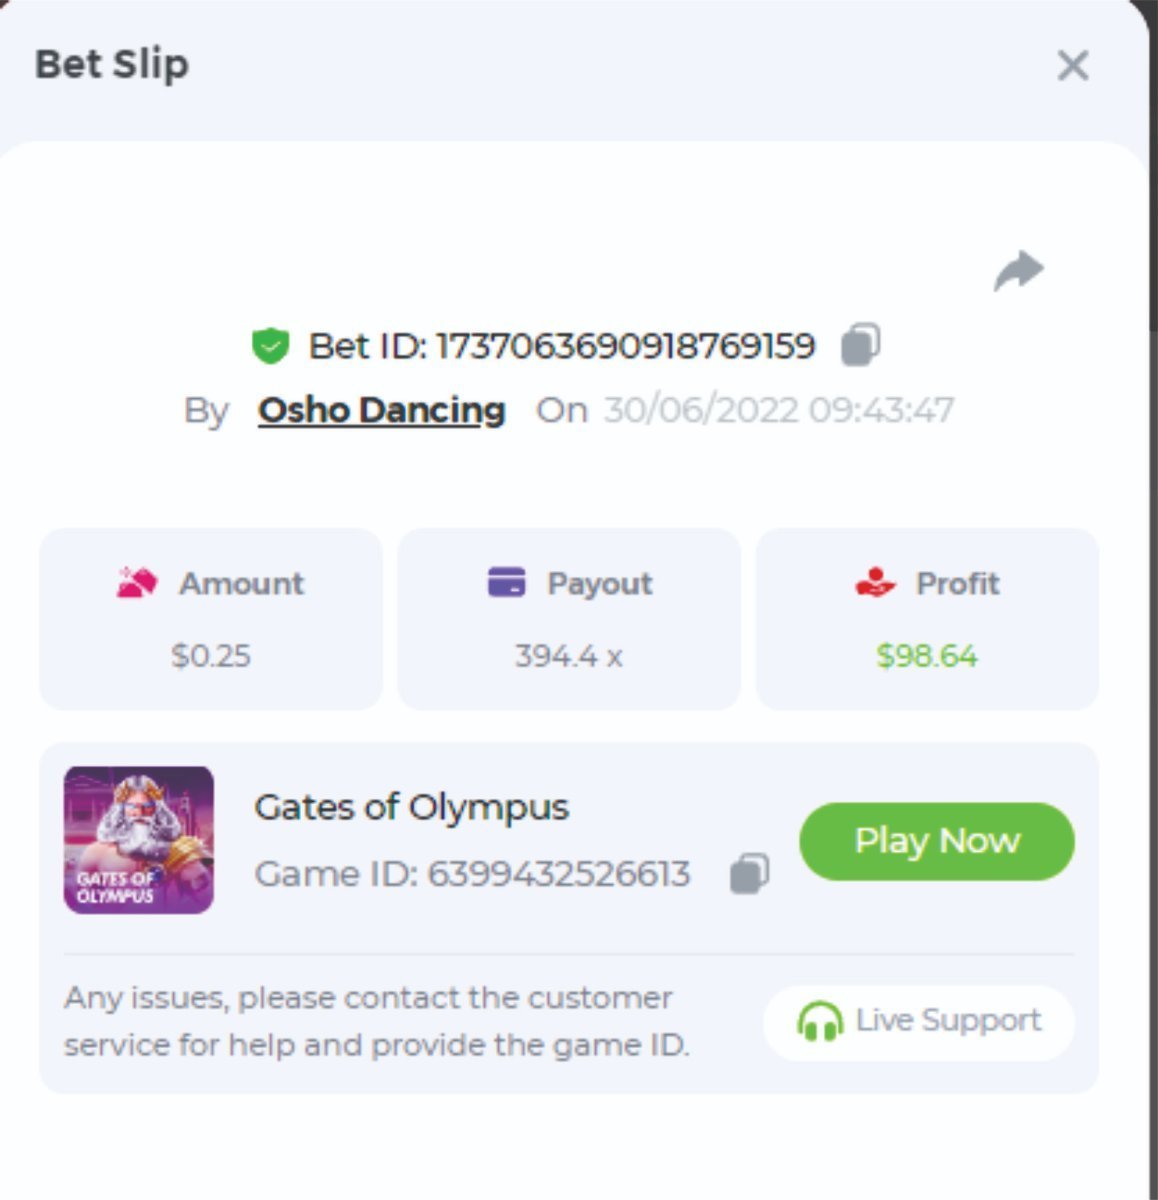Click the red Profit hand icon

875,582
